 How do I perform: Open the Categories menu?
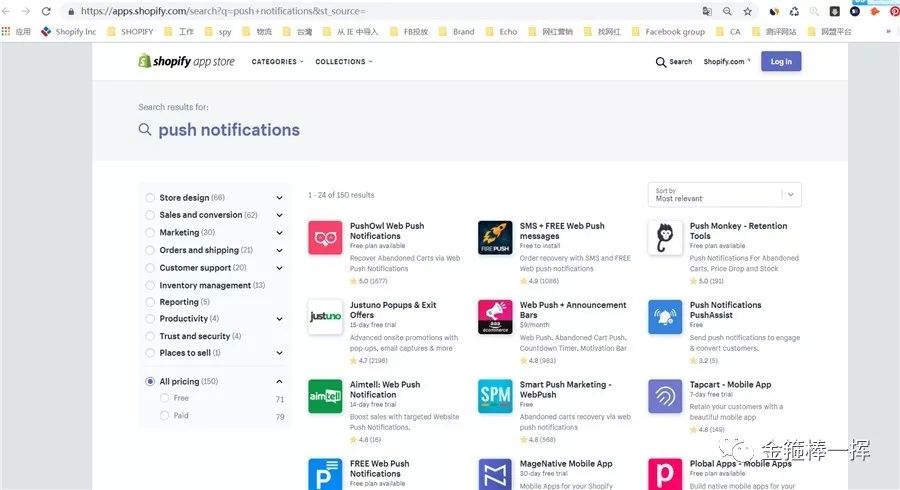click(x=277, y=62)
